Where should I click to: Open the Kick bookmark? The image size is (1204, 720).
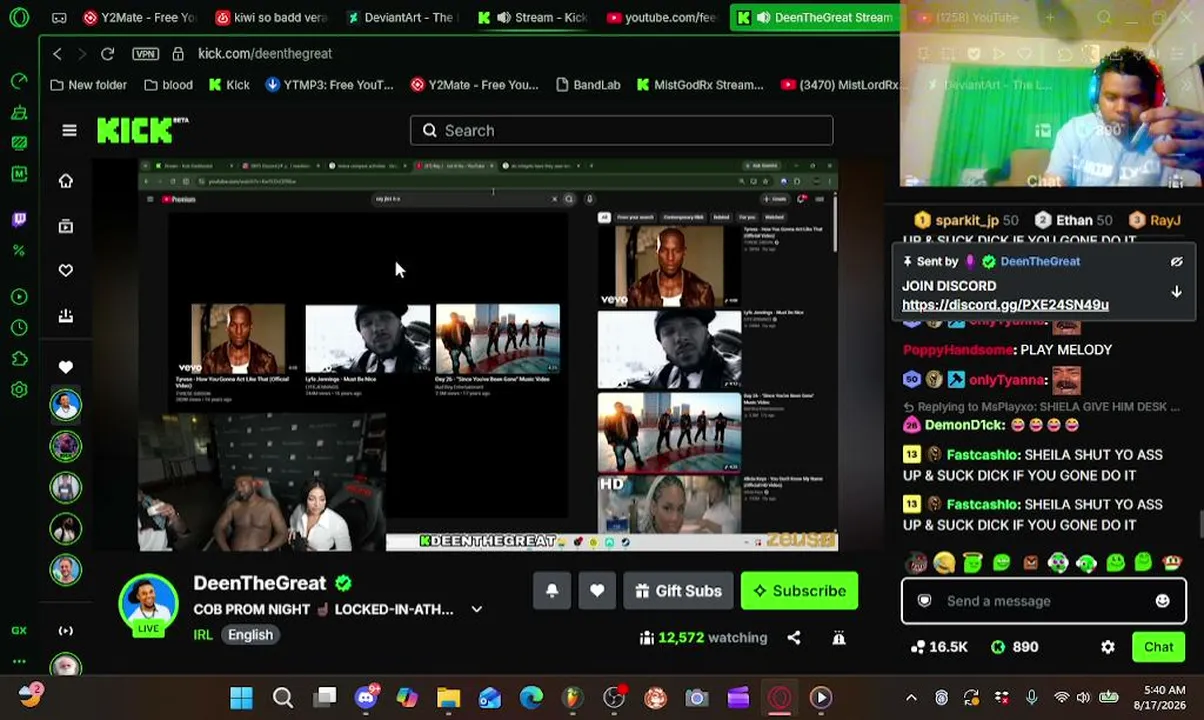coord(229,85)
